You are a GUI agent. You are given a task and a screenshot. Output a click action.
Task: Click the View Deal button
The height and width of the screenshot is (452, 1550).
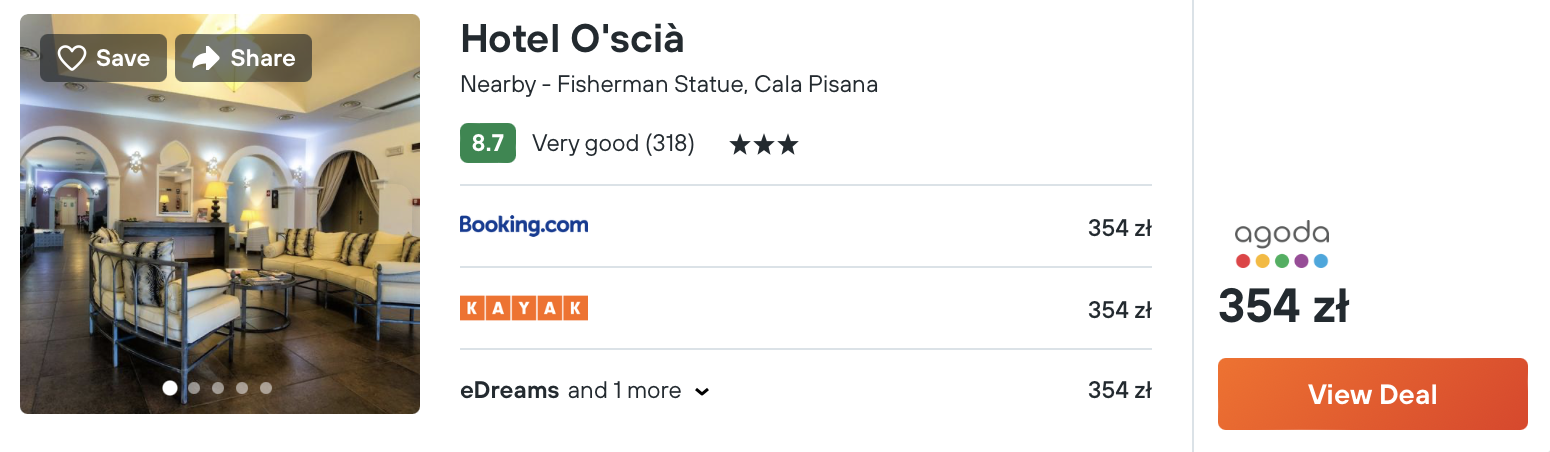[1373, 394]
